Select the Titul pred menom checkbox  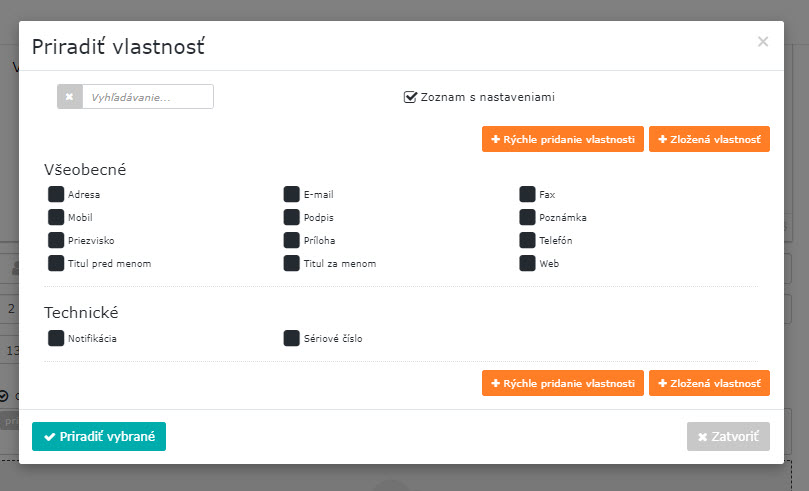[56, 263]
